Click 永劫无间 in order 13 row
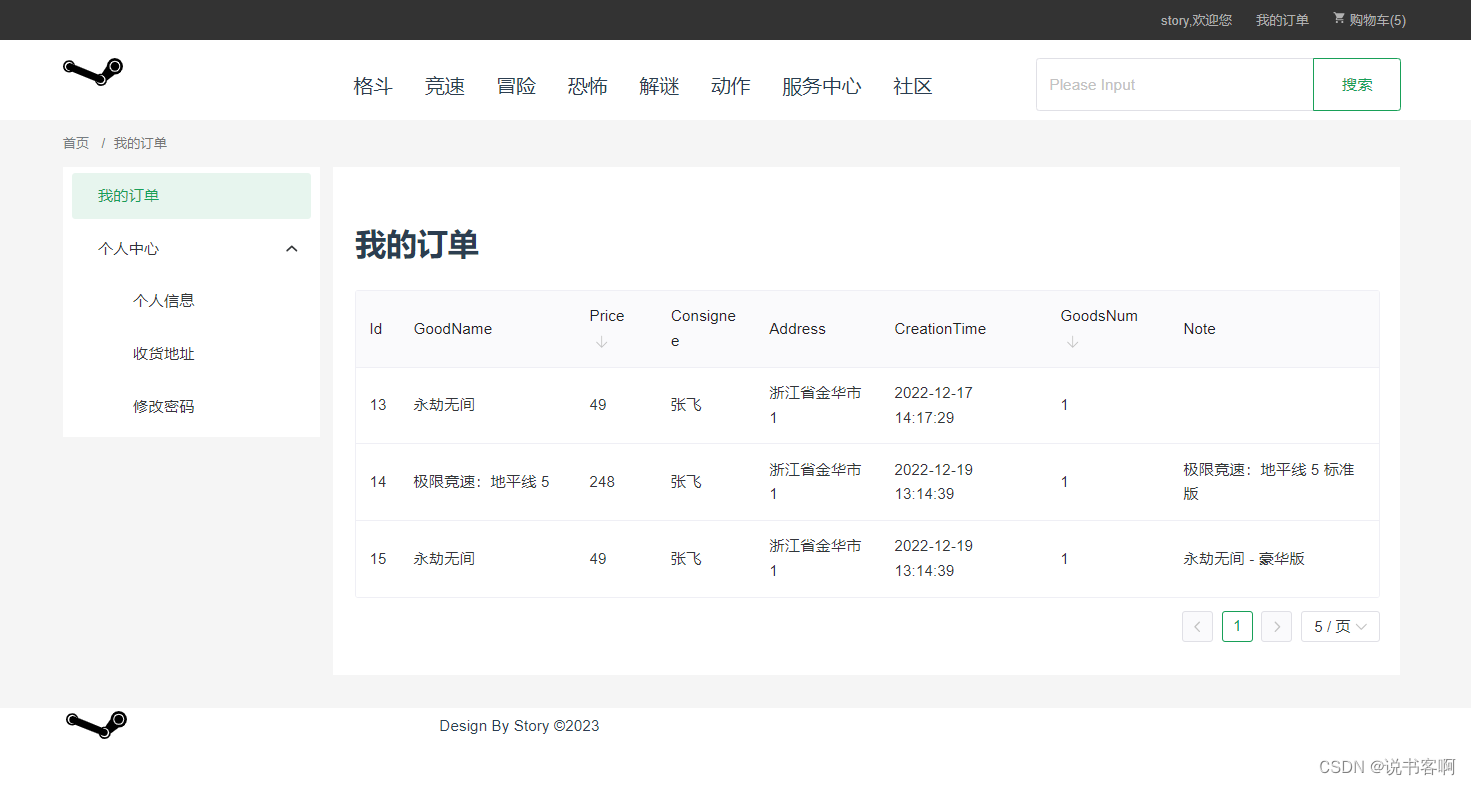Image resolution: width=1471 pixels, height=785 pixels. pos(444,405)
